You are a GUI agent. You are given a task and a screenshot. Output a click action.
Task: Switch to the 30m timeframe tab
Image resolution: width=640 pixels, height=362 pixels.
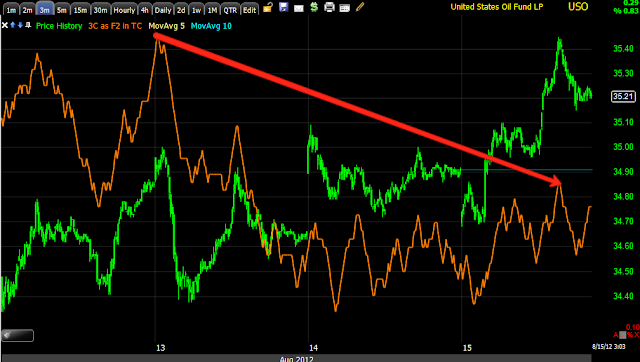pos(100,10)
